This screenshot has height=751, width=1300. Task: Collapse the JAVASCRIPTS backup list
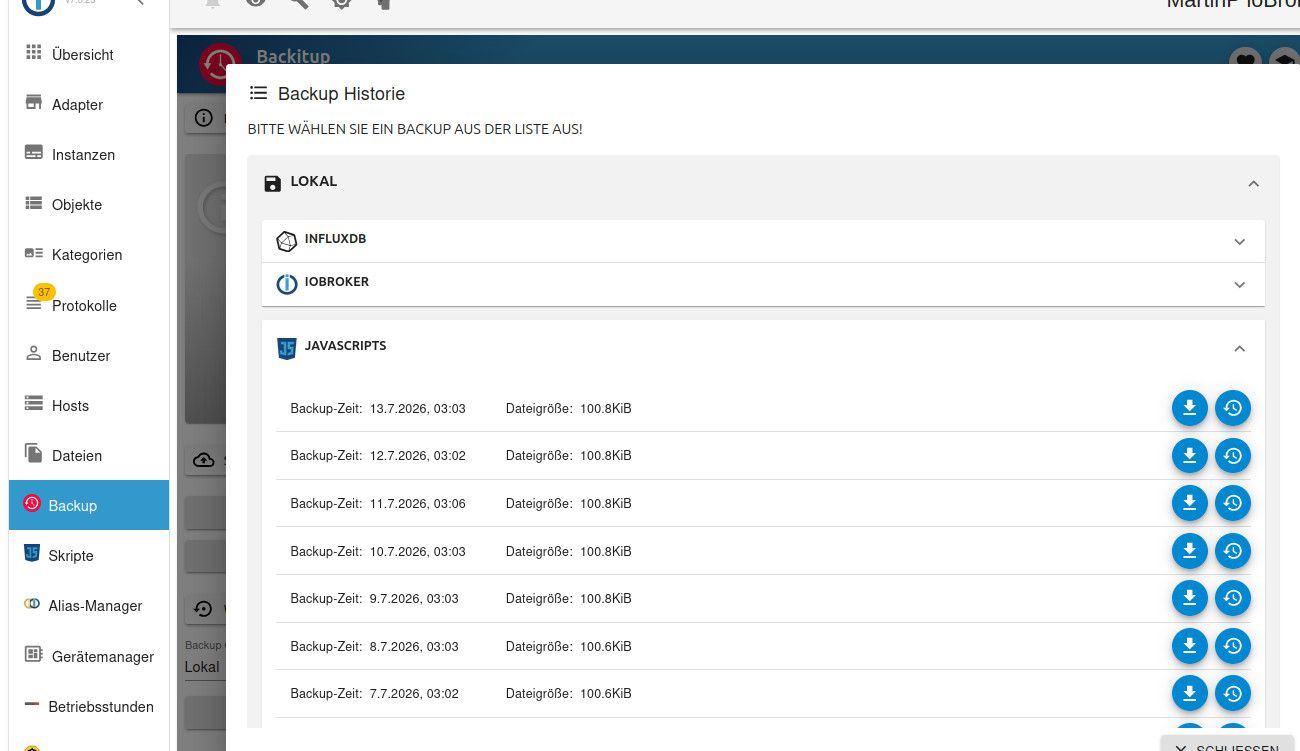pyautogui.click(x=1239, y=349)
